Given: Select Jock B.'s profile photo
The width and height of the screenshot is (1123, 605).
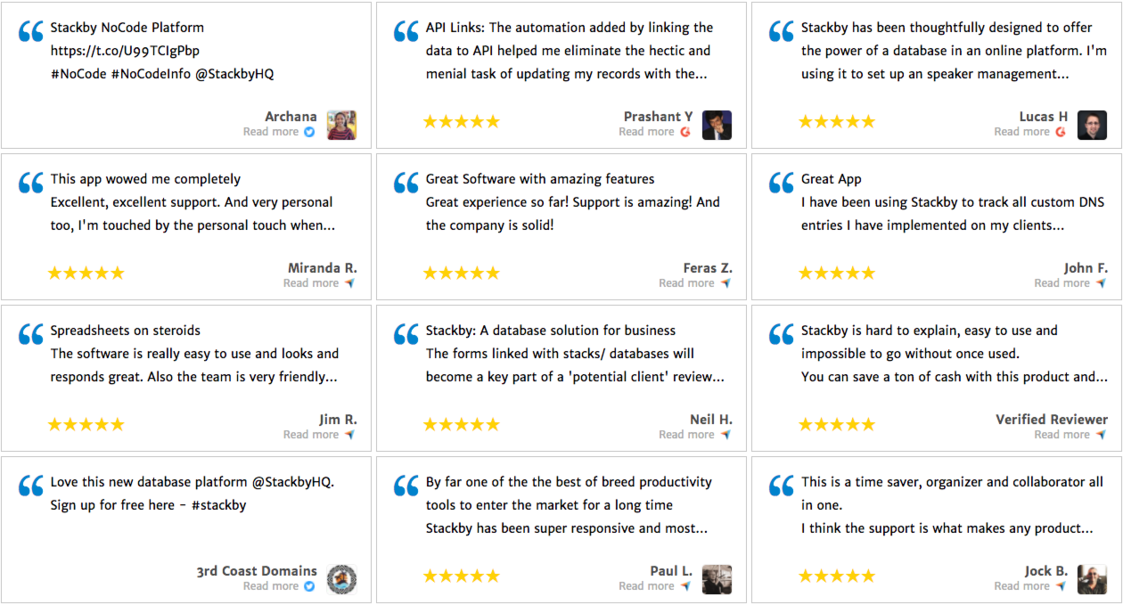Looking at the screenshot, I should pyautogui.click(x=1092, y=579).
